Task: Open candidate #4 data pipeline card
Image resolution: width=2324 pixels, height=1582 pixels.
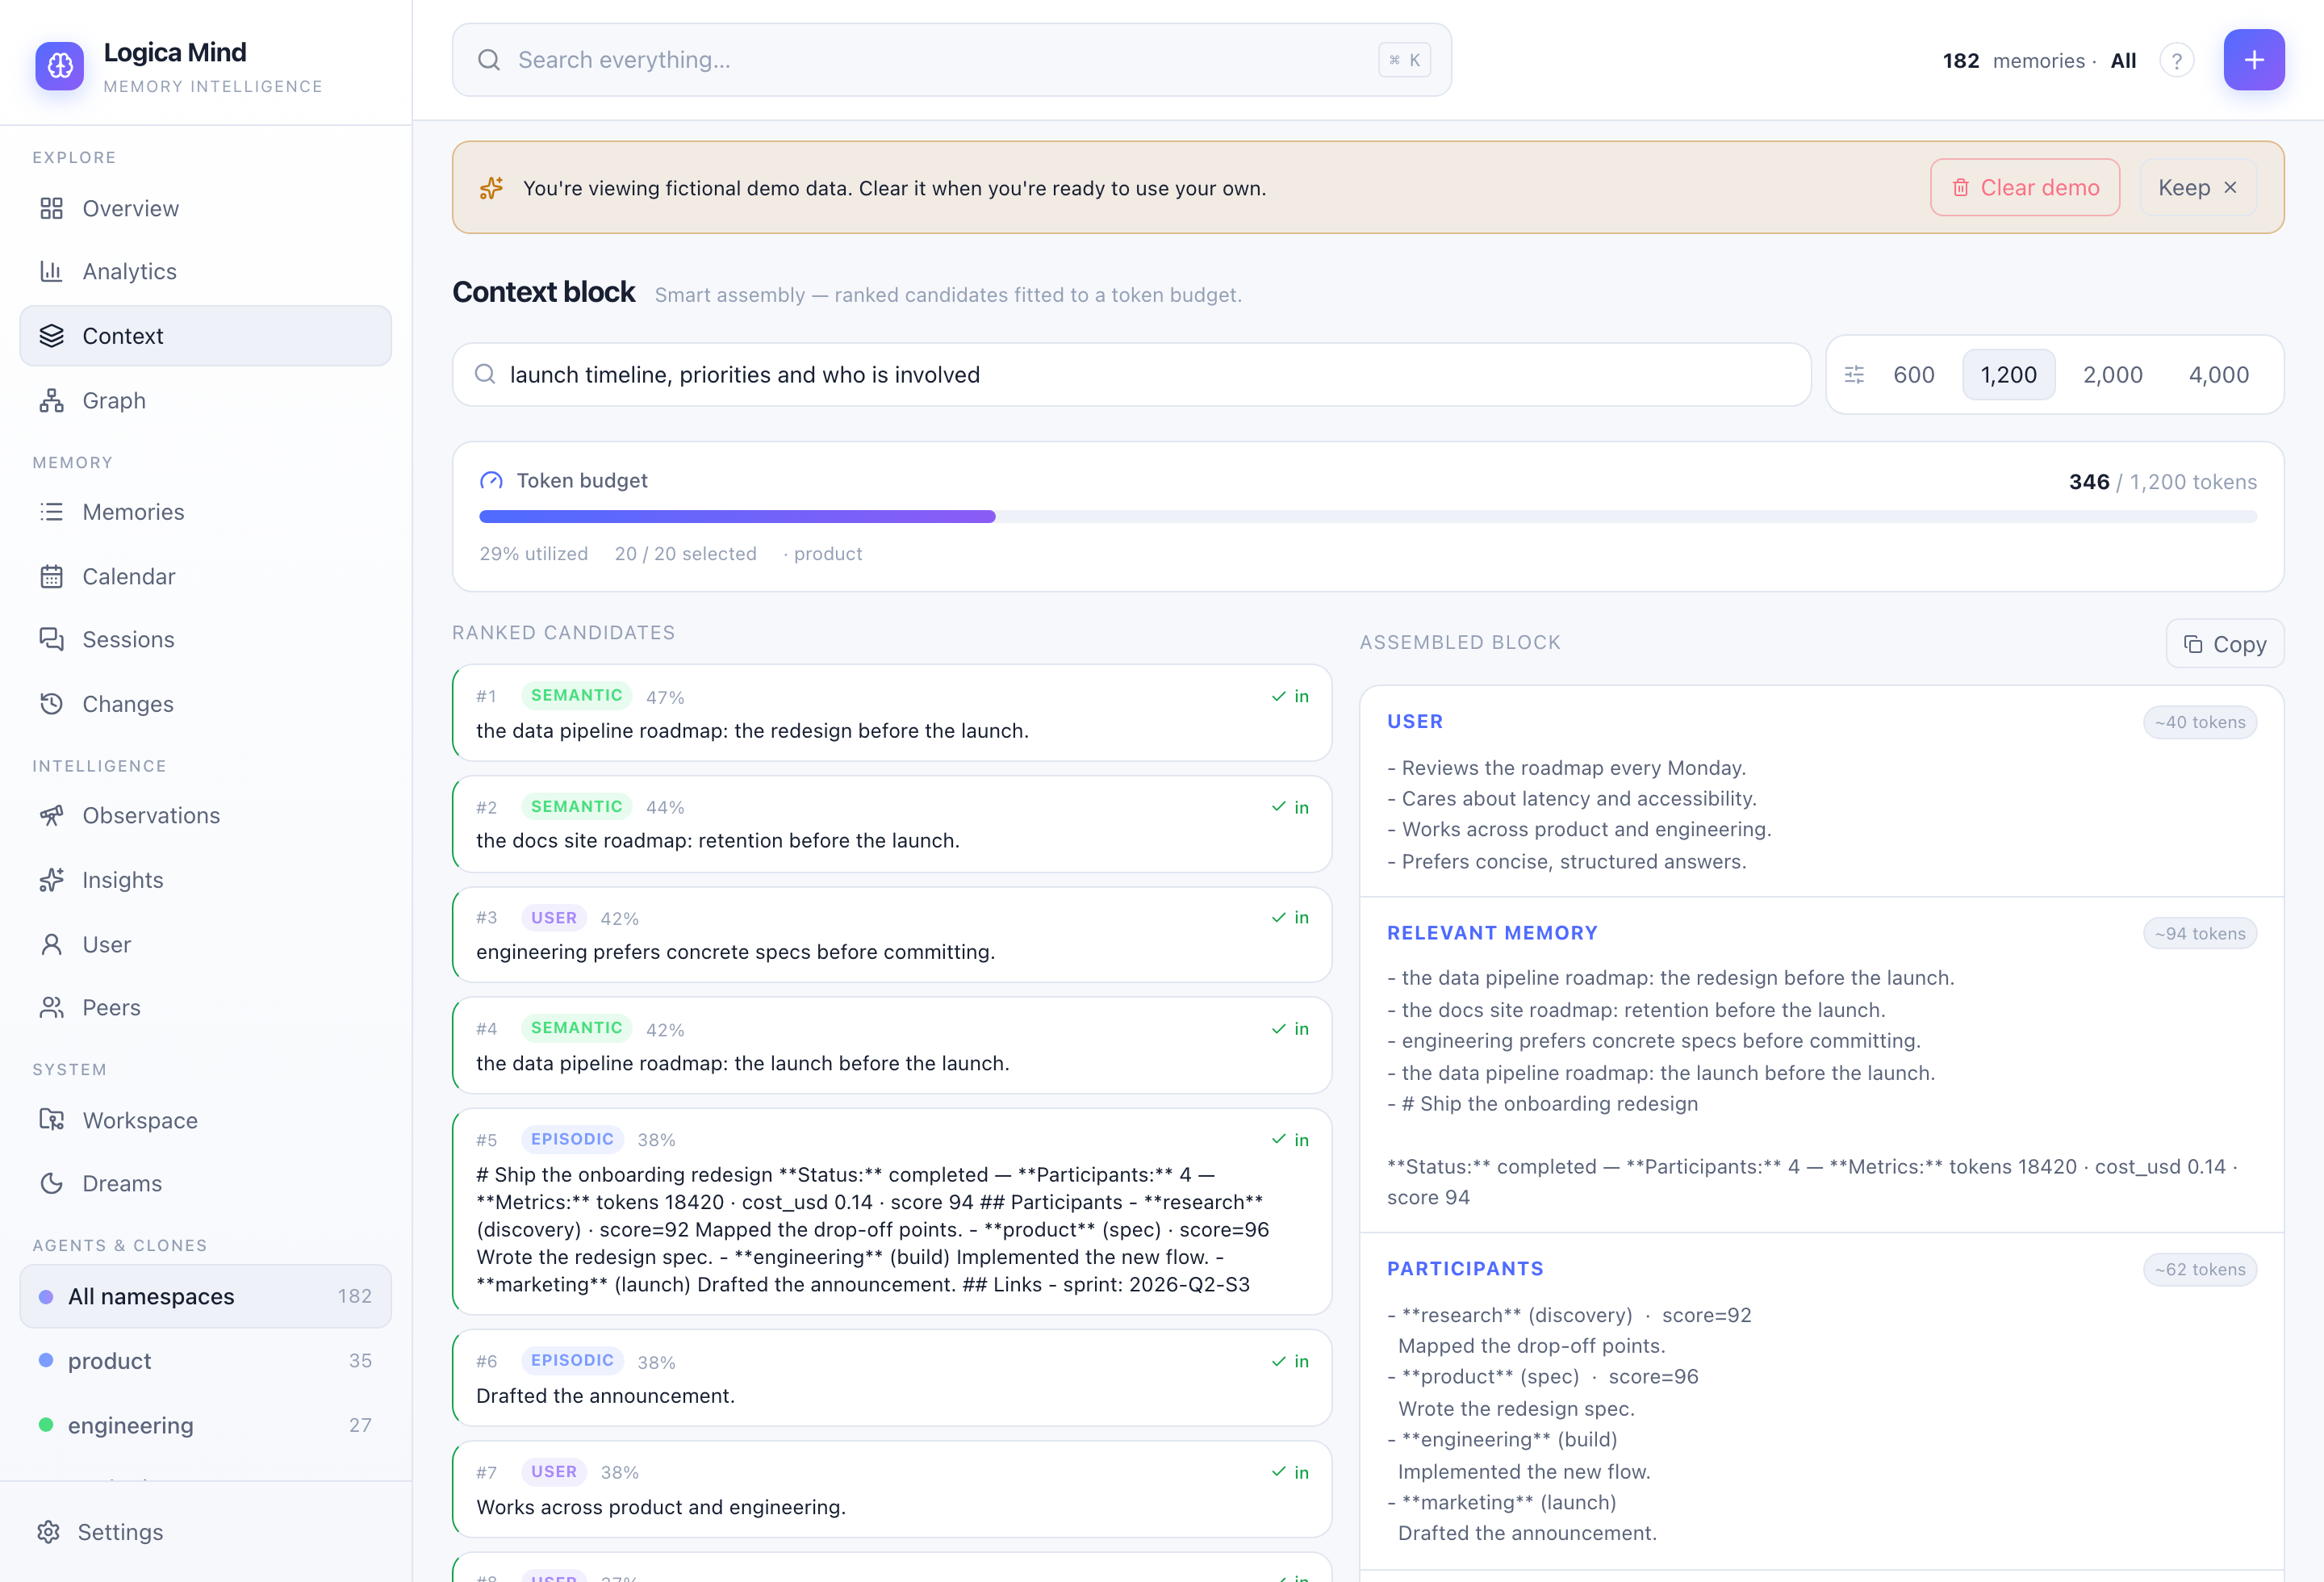Action: pos(892,1045)
